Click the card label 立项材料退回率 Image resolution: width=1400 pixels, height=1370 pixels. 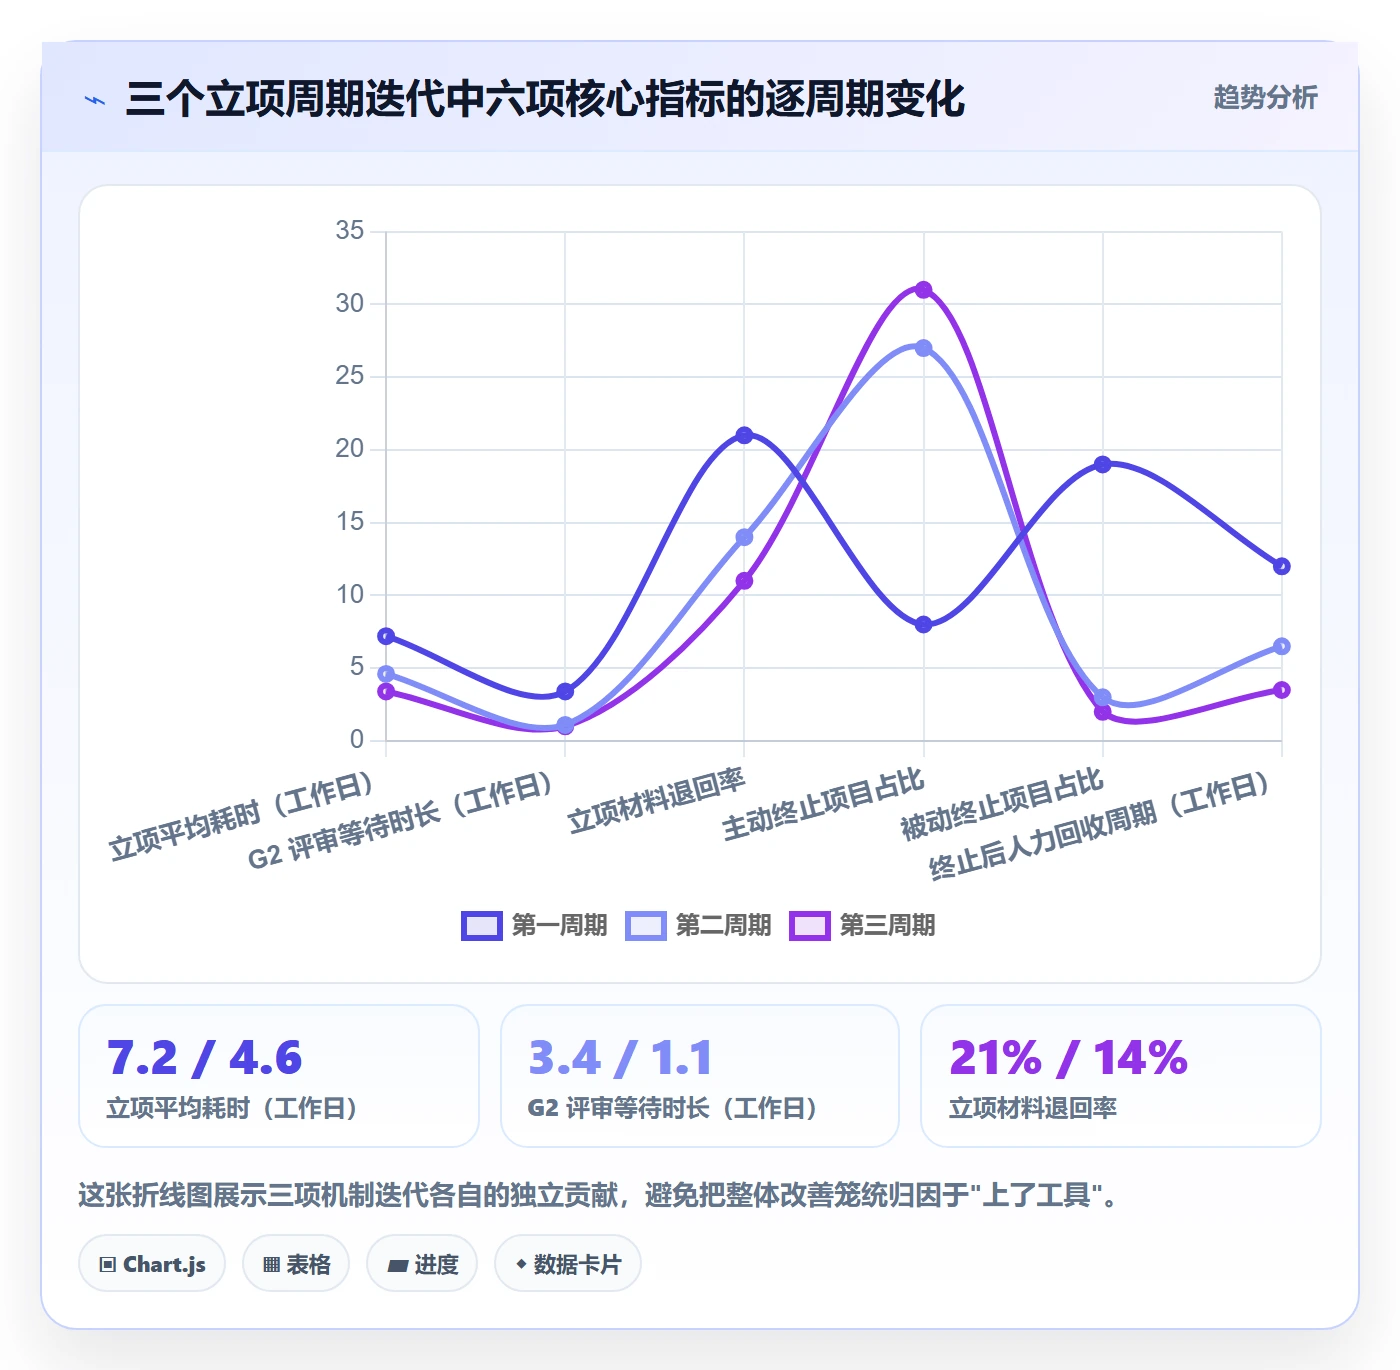tap(1033, 1108)
